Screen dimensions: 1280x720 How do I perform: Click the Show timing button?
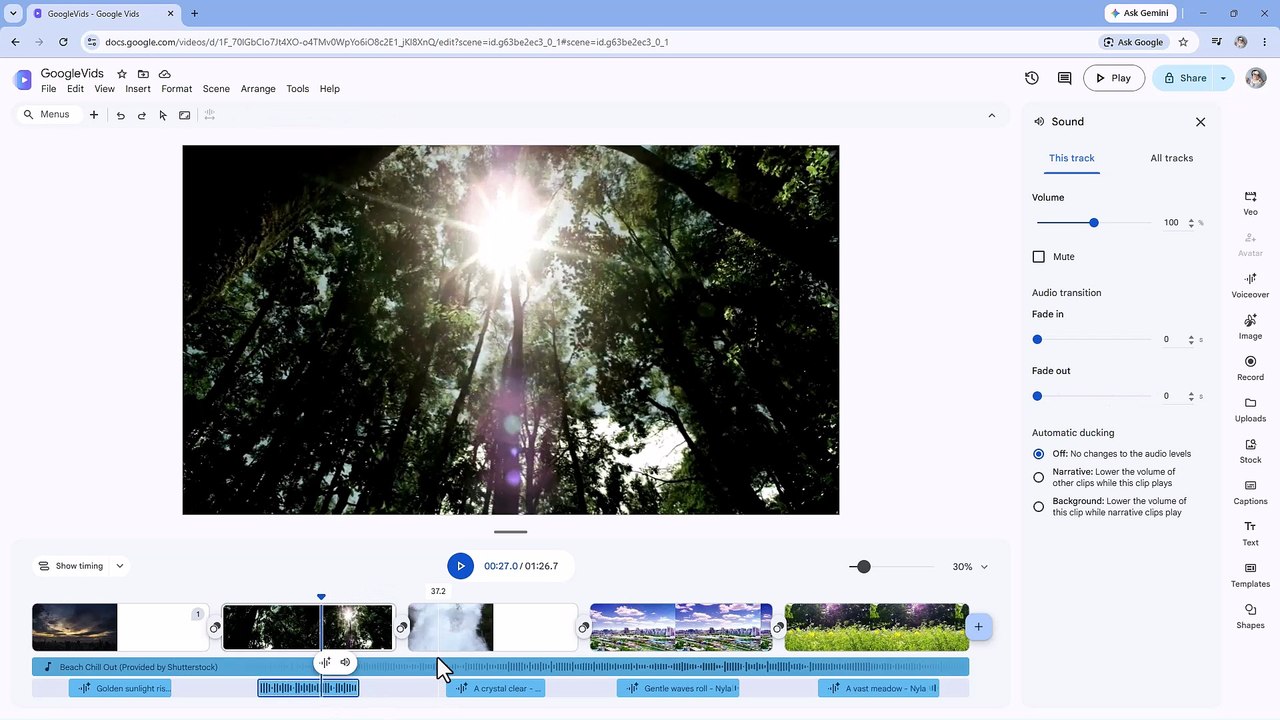[71, 566]
